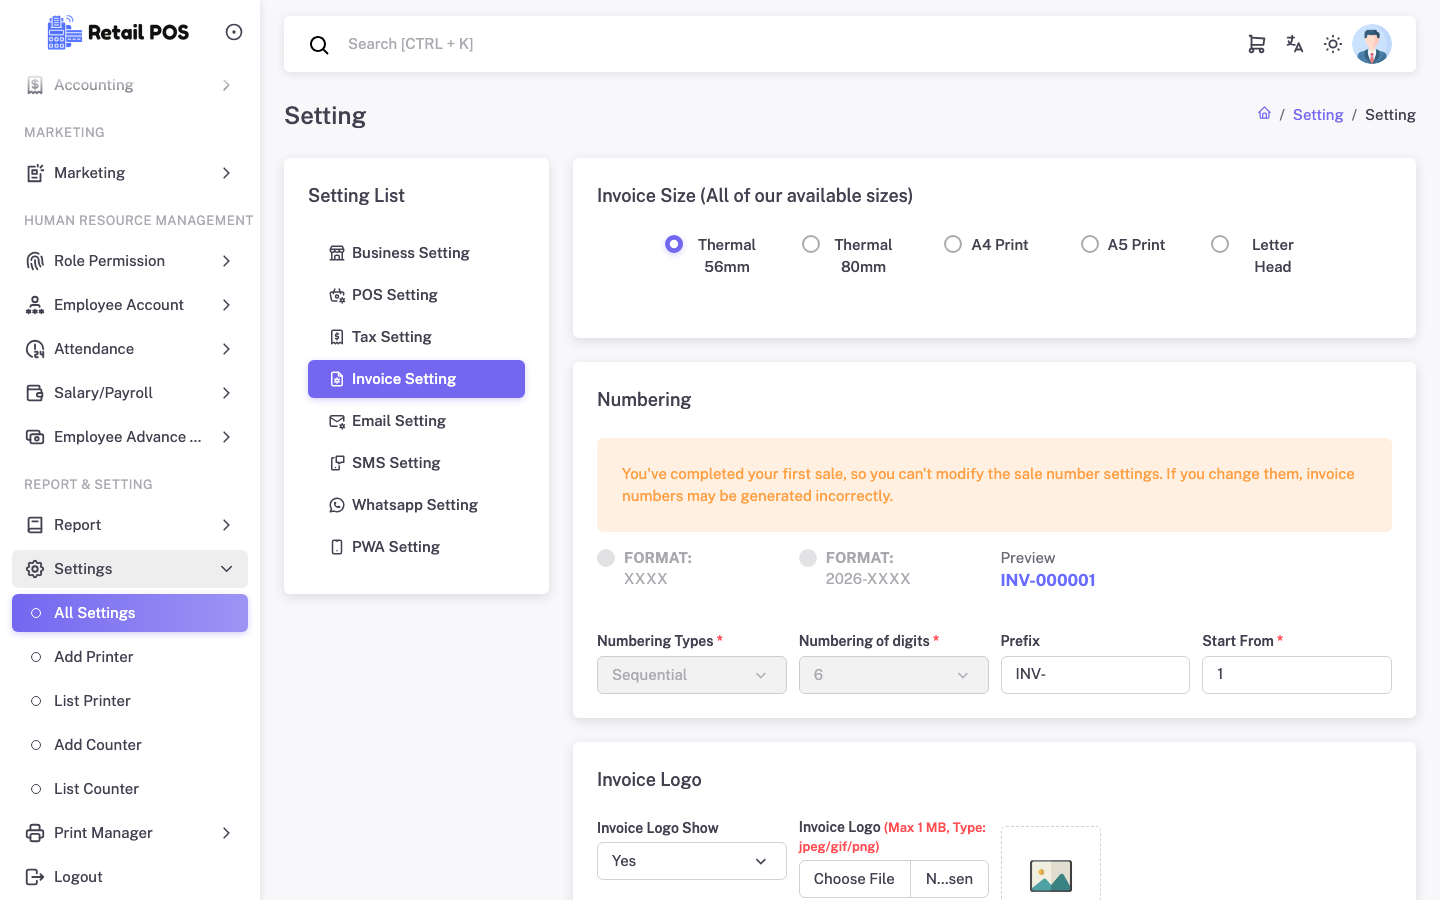Viewport: 1440px width, 900px height.
Task: Click the Employee Account icon
Action: 35,305
